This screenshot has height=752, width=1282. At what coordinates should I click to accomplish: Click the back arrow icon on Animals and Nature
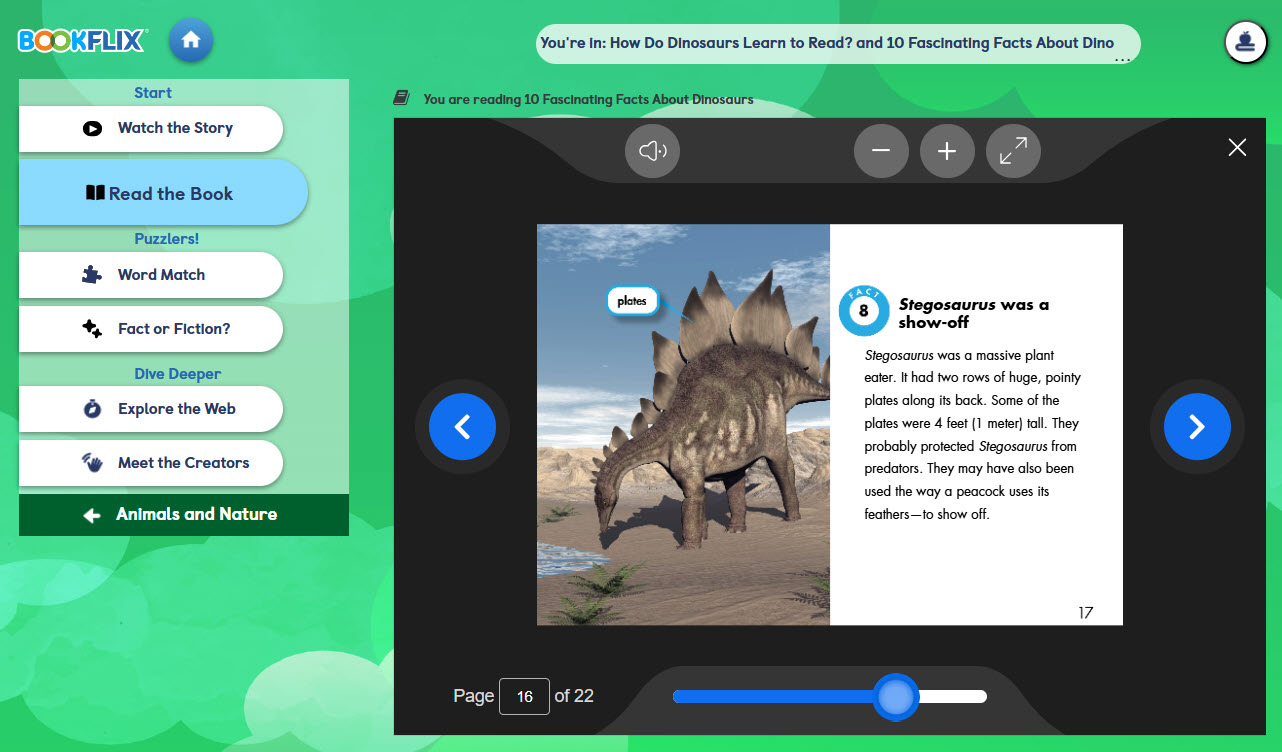click(92, 515)
